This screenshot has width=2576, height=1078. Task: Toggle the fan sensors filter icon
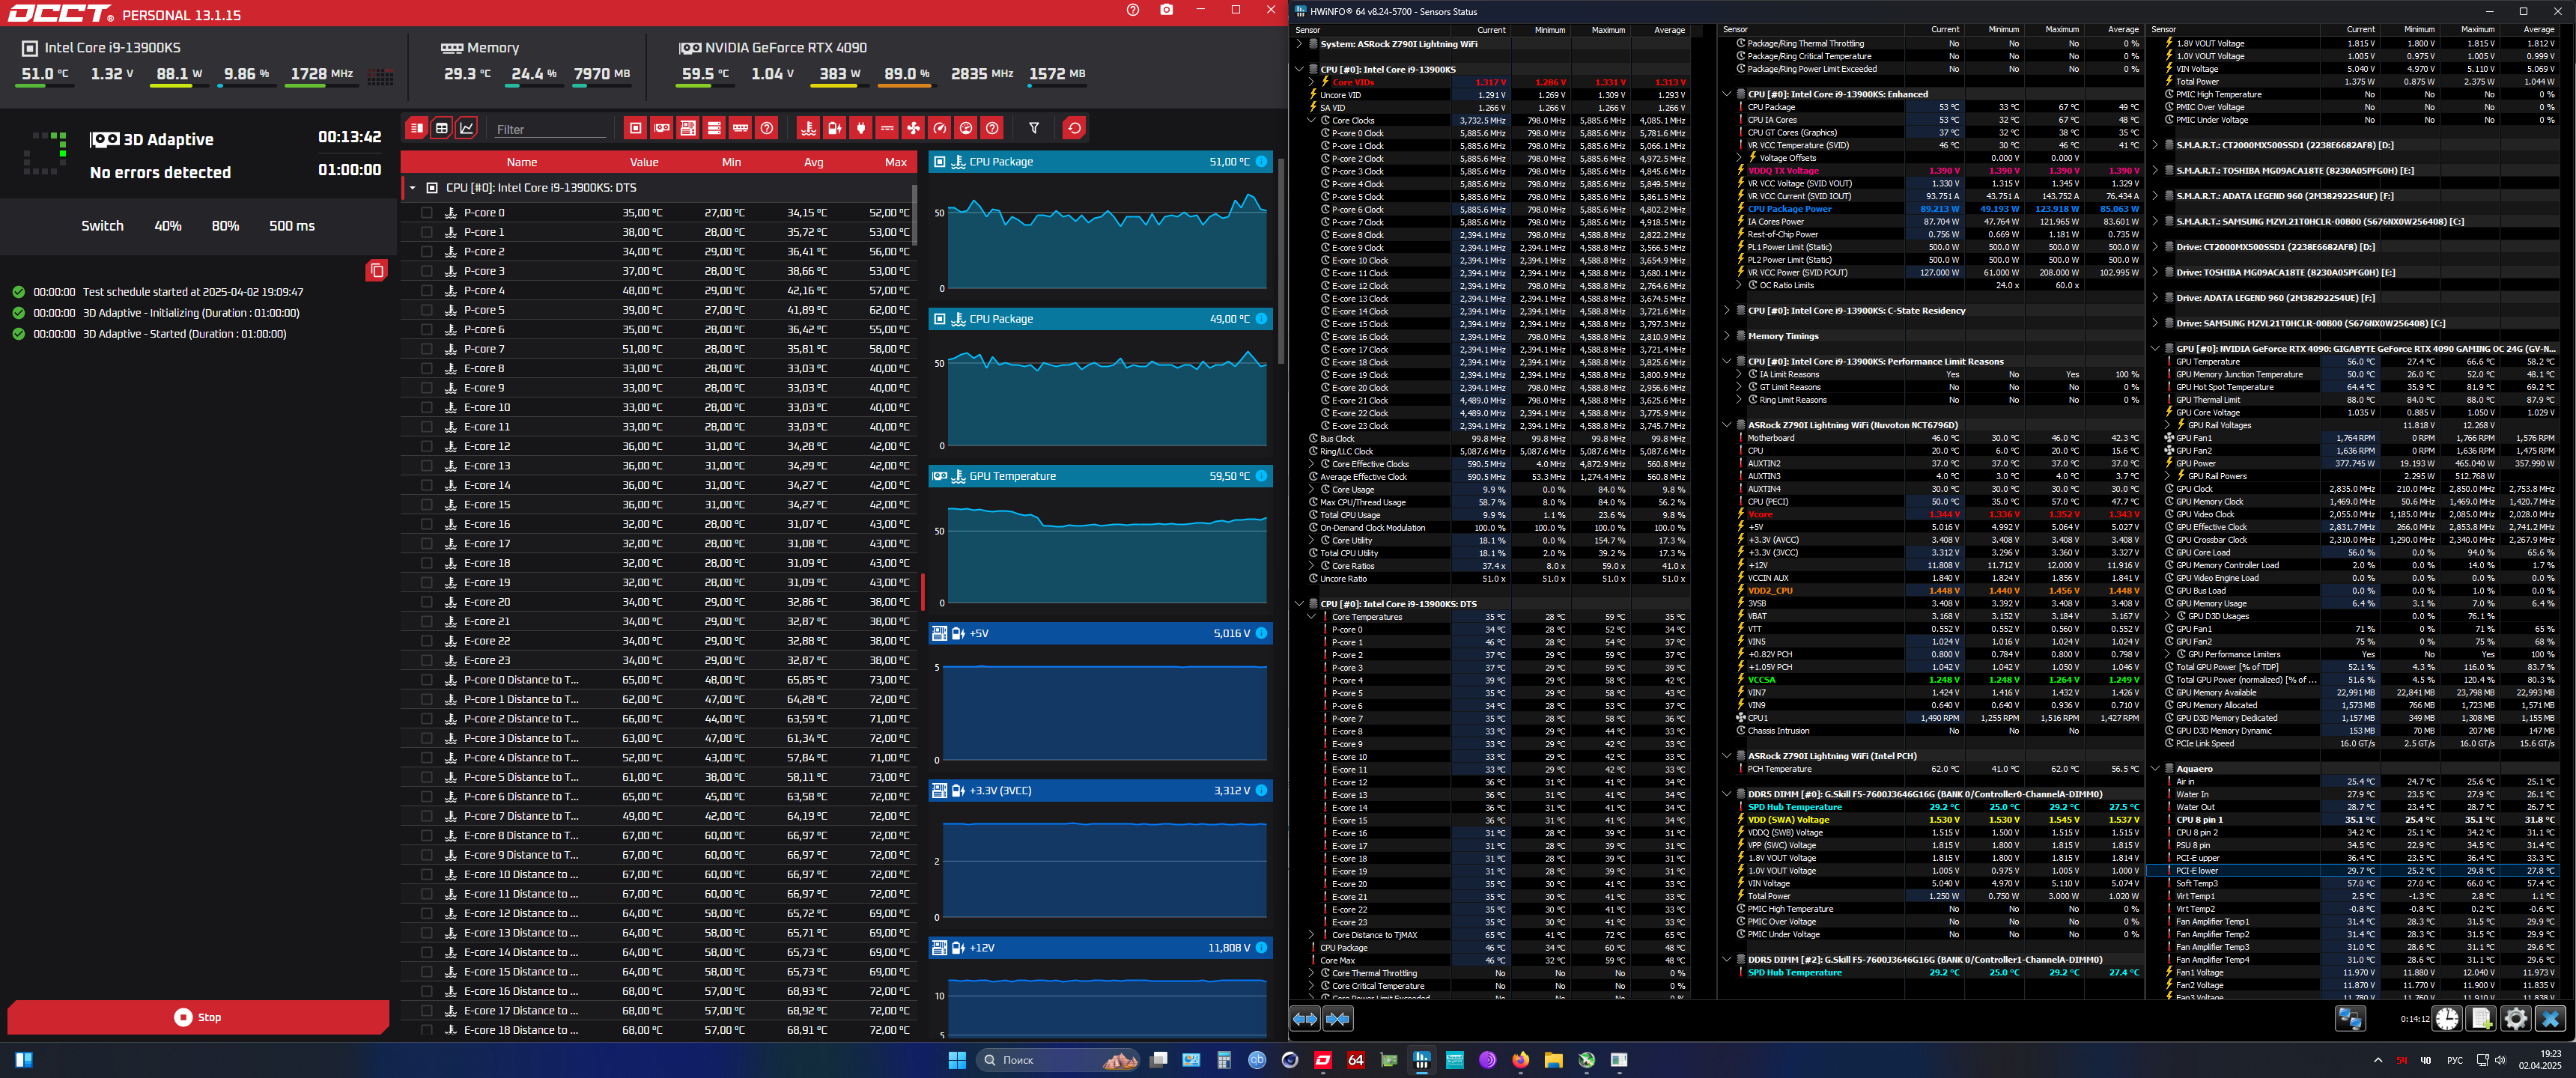tap(913, 128)
